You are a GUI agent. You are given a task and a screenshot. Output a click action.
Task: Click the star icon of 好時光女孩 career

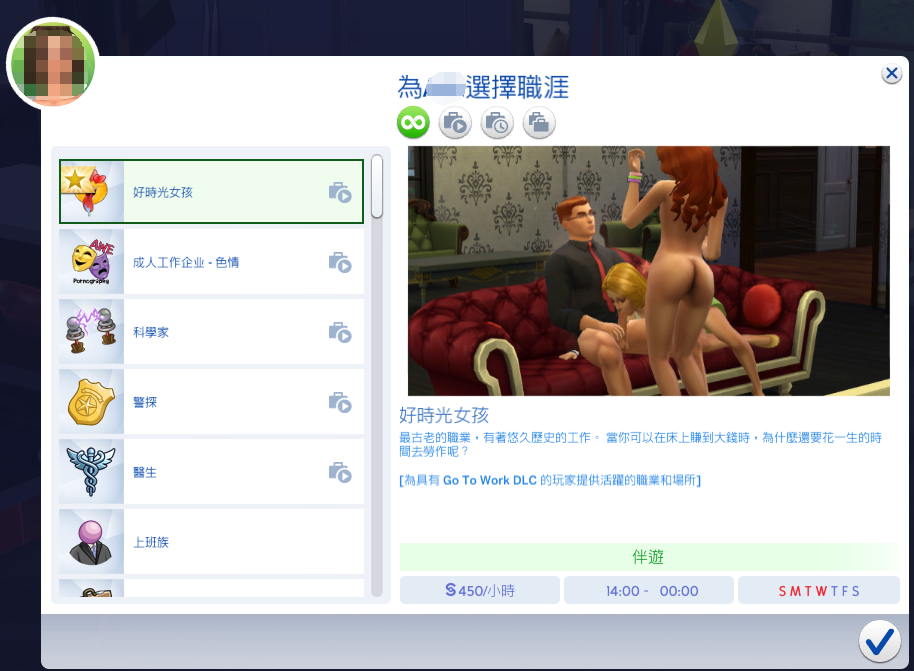click(92, 192)
